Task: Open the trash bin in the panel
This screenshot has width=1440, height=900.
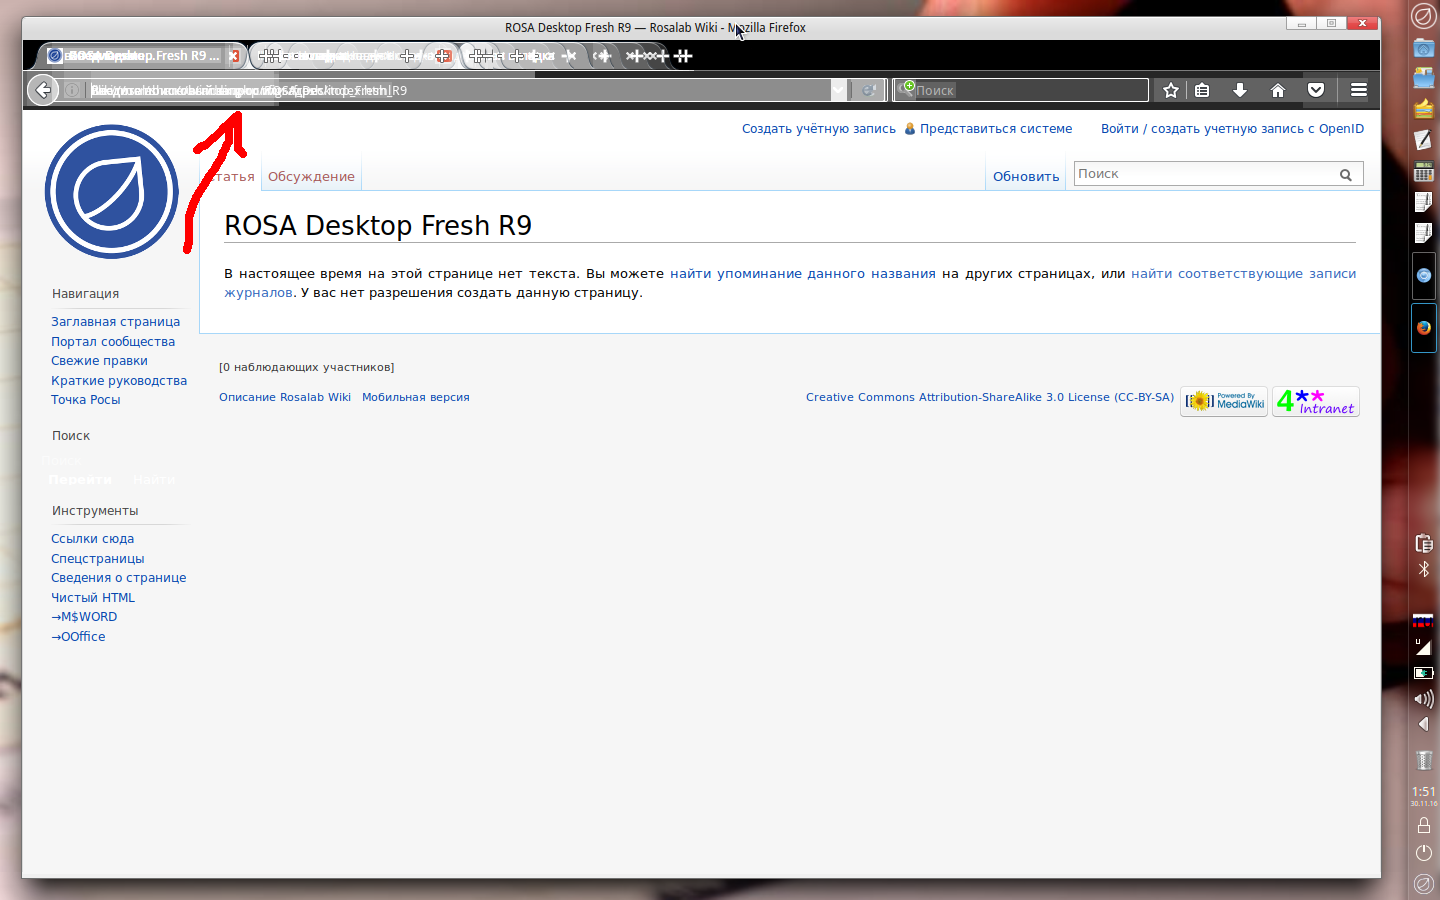Action: pos(1424,760)
